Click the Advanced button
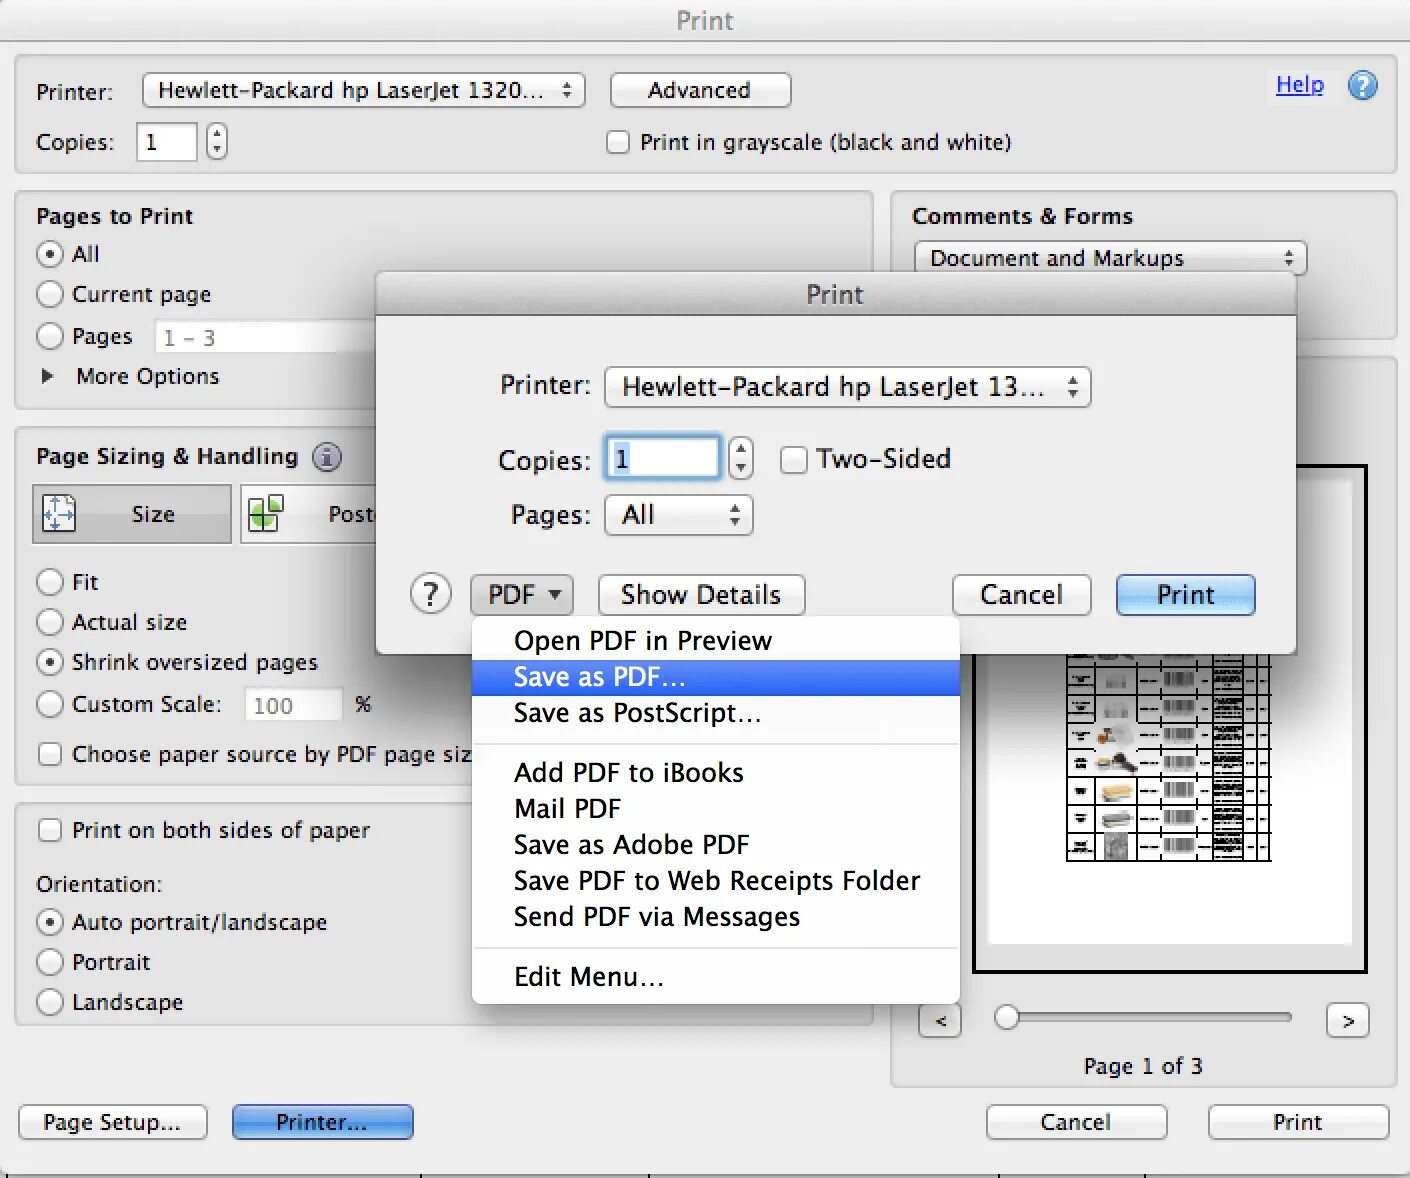The height and width of the screenshot is (1178, 1410). (700, 90)
